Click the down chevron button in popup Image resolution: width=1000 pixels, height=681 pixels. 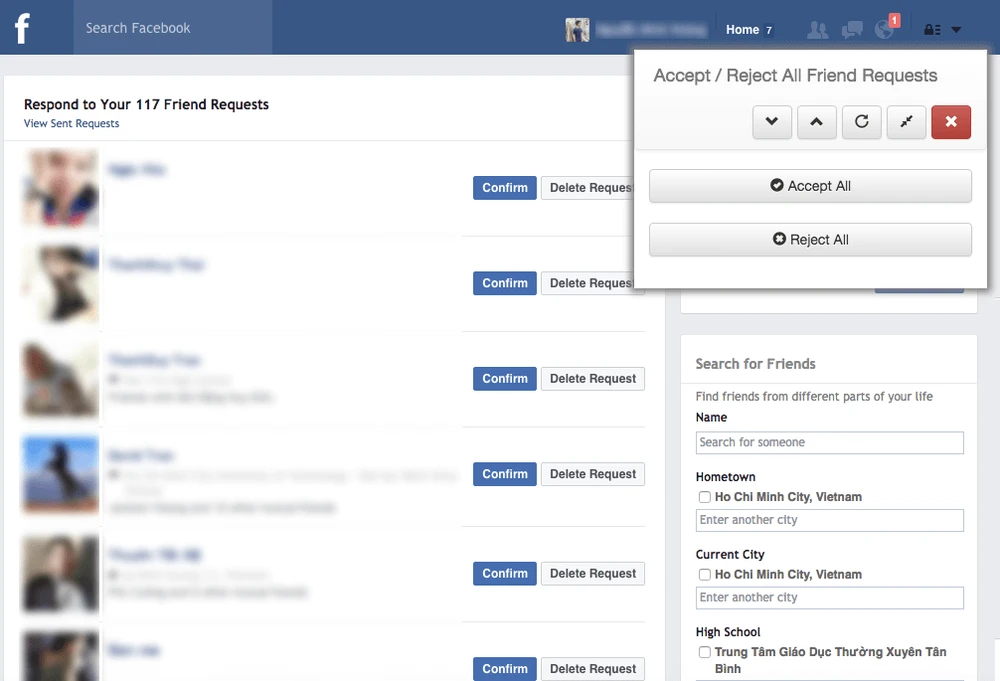click(x=772, y=122)
